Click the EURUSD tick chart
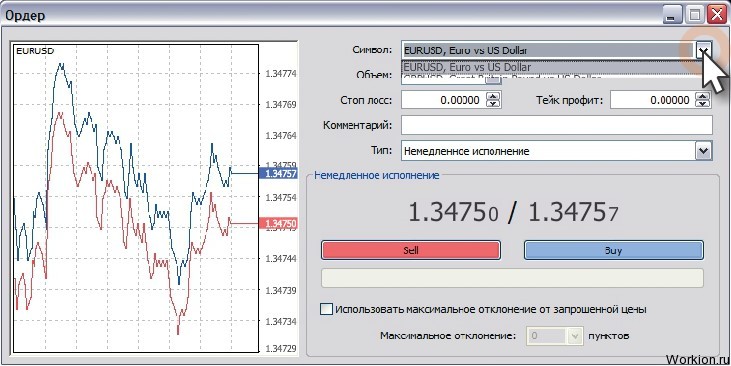This screenshot has height=366, width=731. pyautogui.click(x=135, y=198)
